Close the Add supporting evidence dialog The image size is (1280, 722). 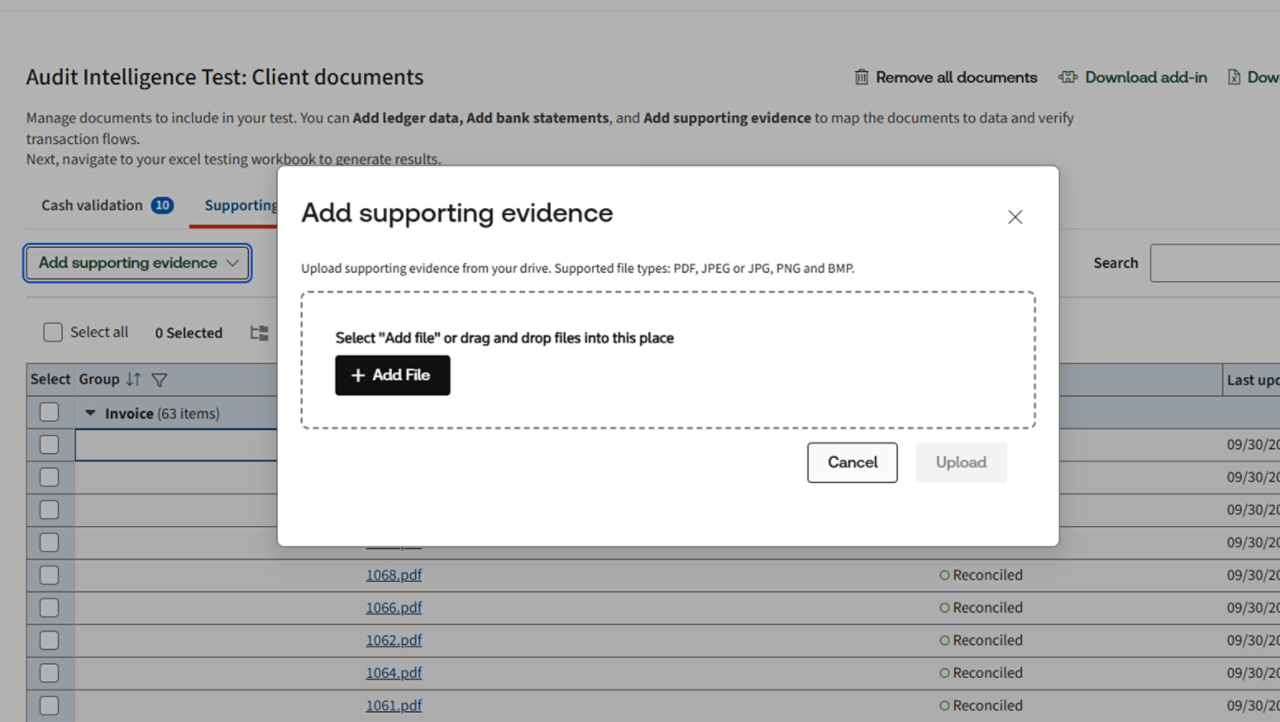tap(1015, 217)
